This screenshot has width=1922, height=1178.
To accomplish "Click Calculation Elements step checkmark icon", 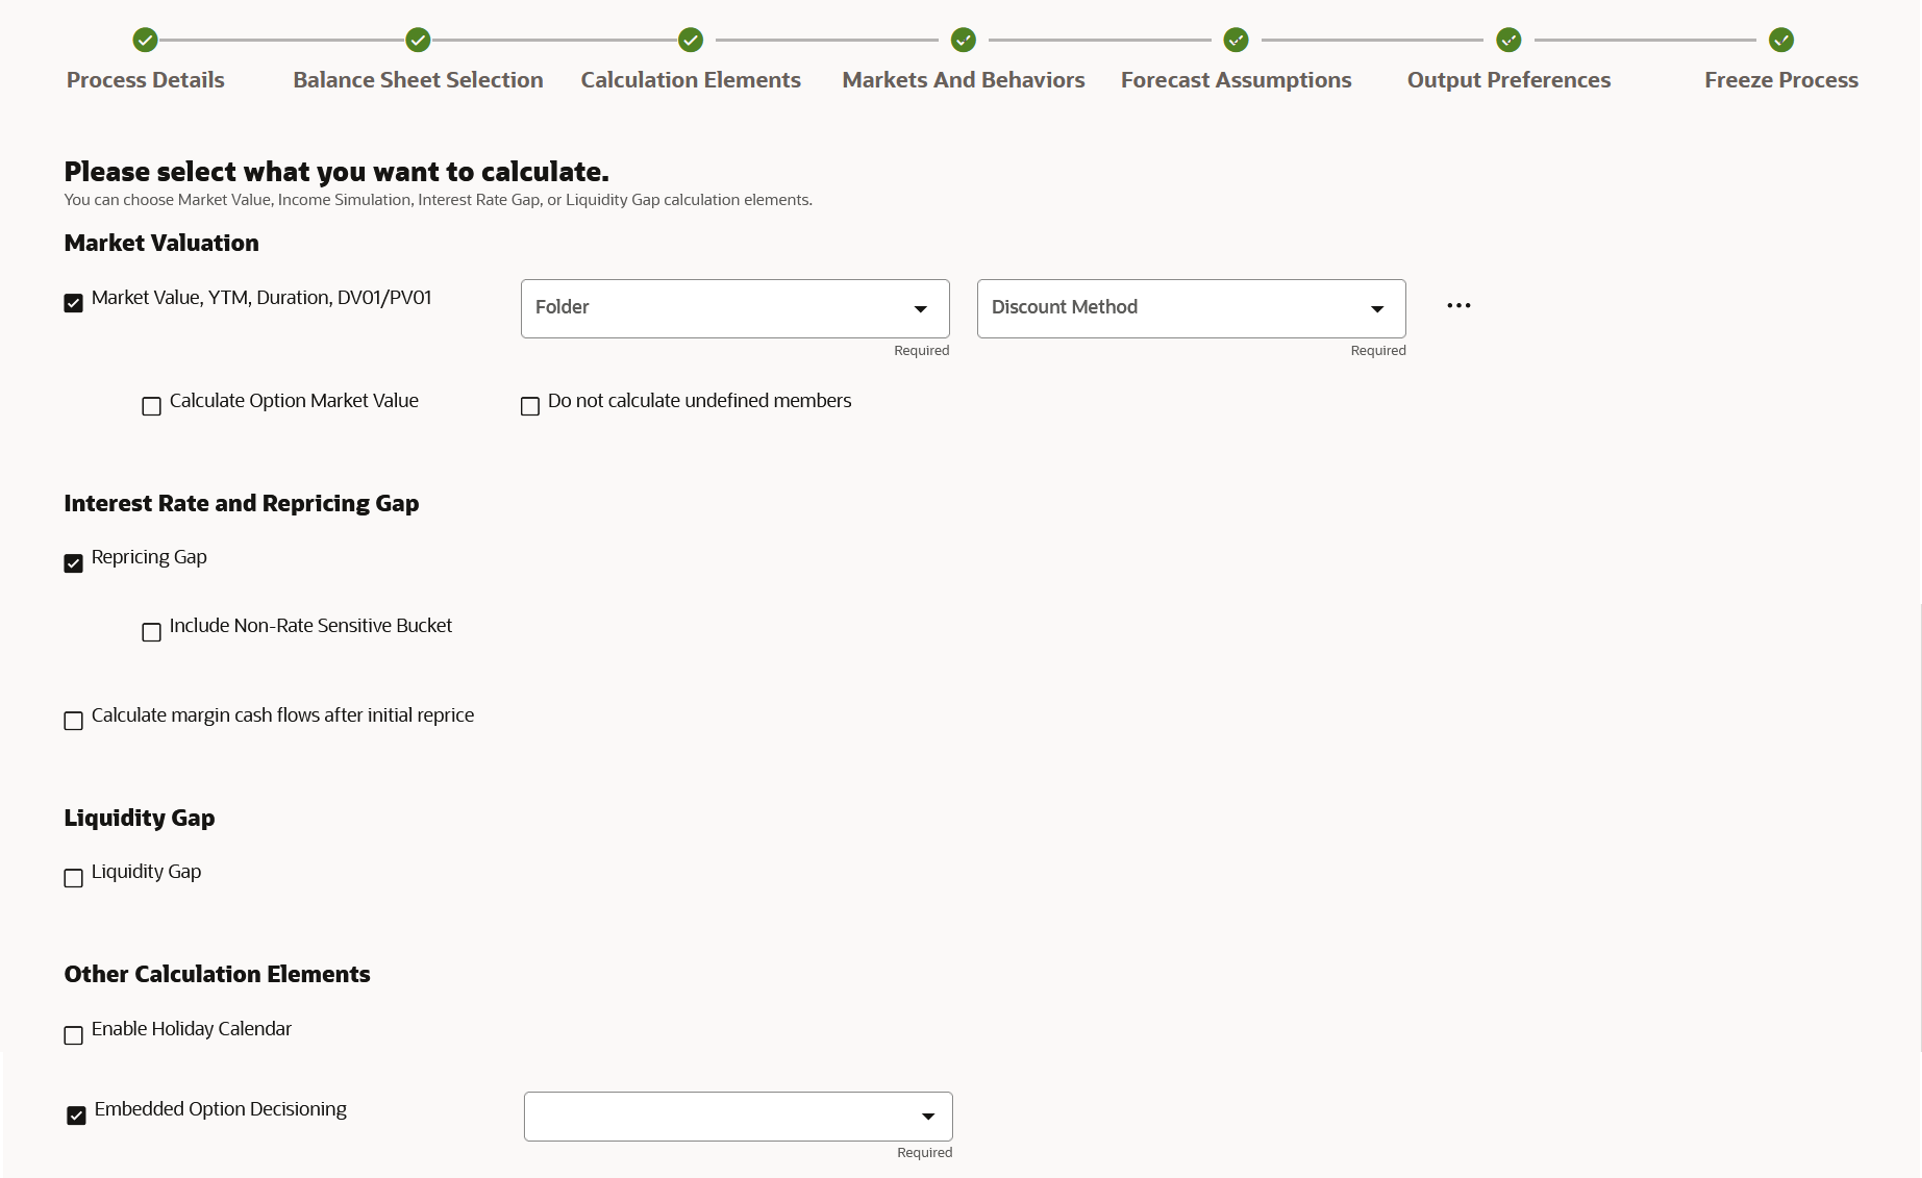I will coord(690,40).
